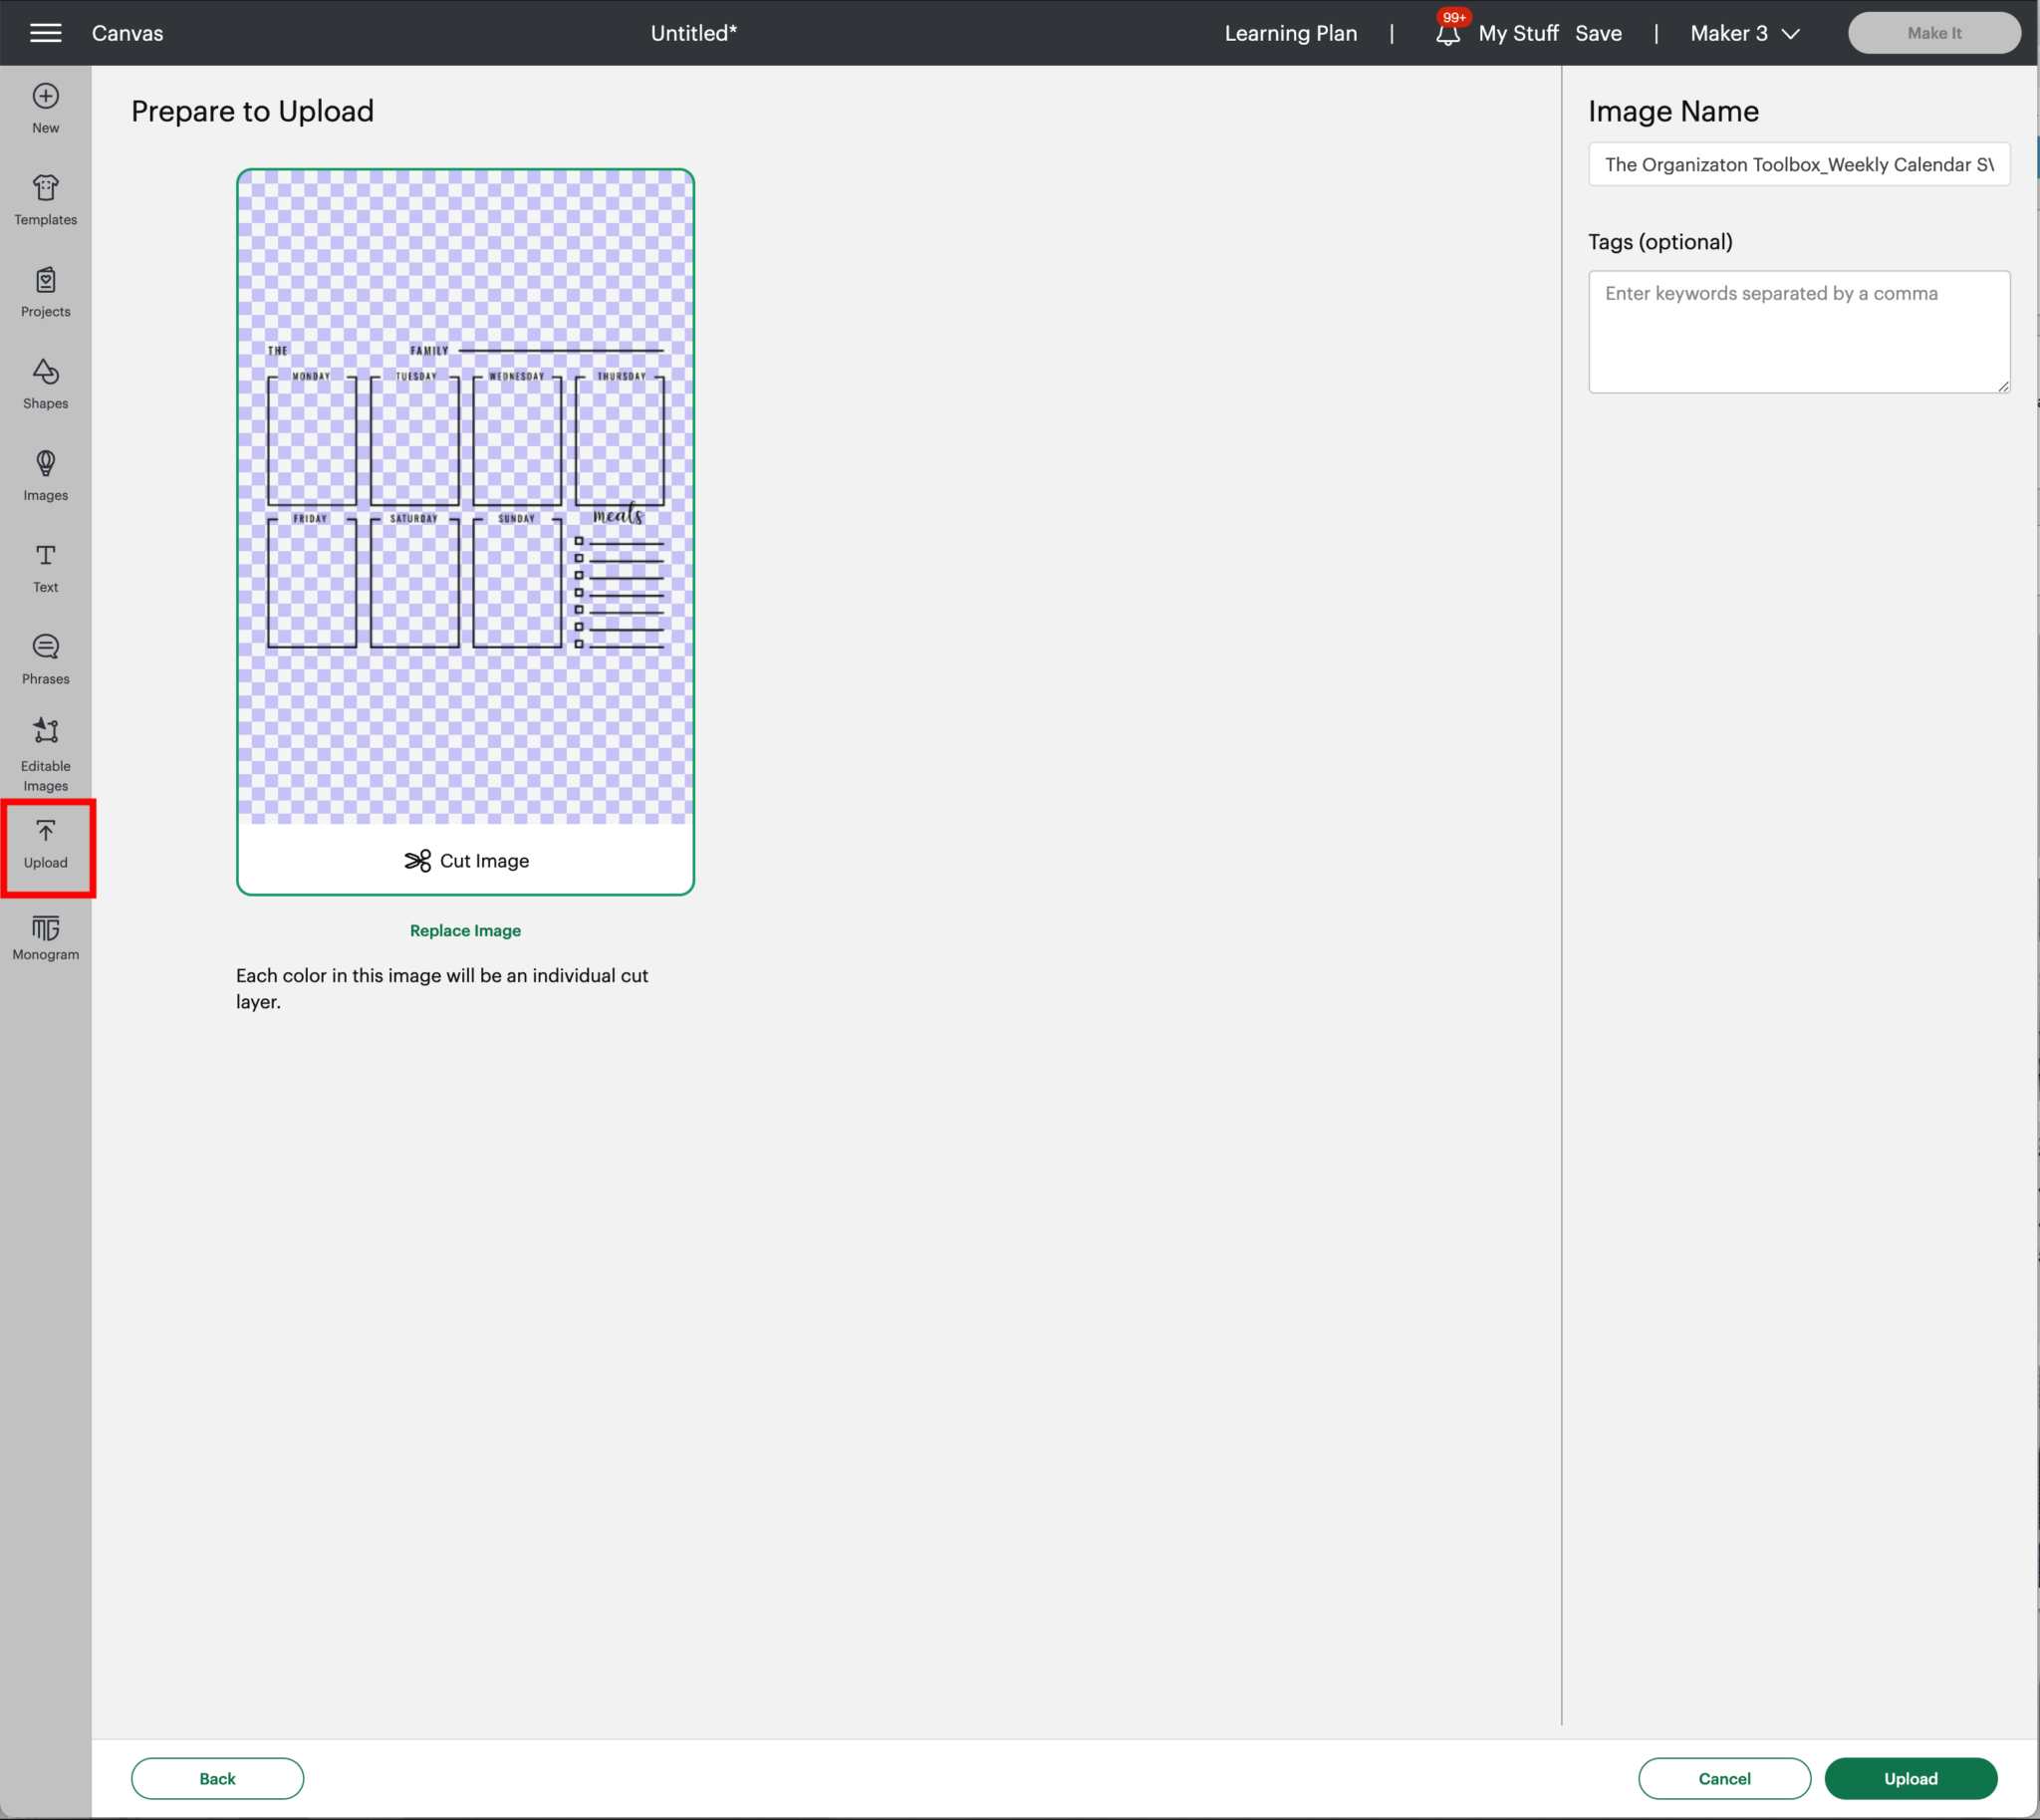Open the Images library
The width and height of the screenshot is (2040, 1820).
click(45, 476)
